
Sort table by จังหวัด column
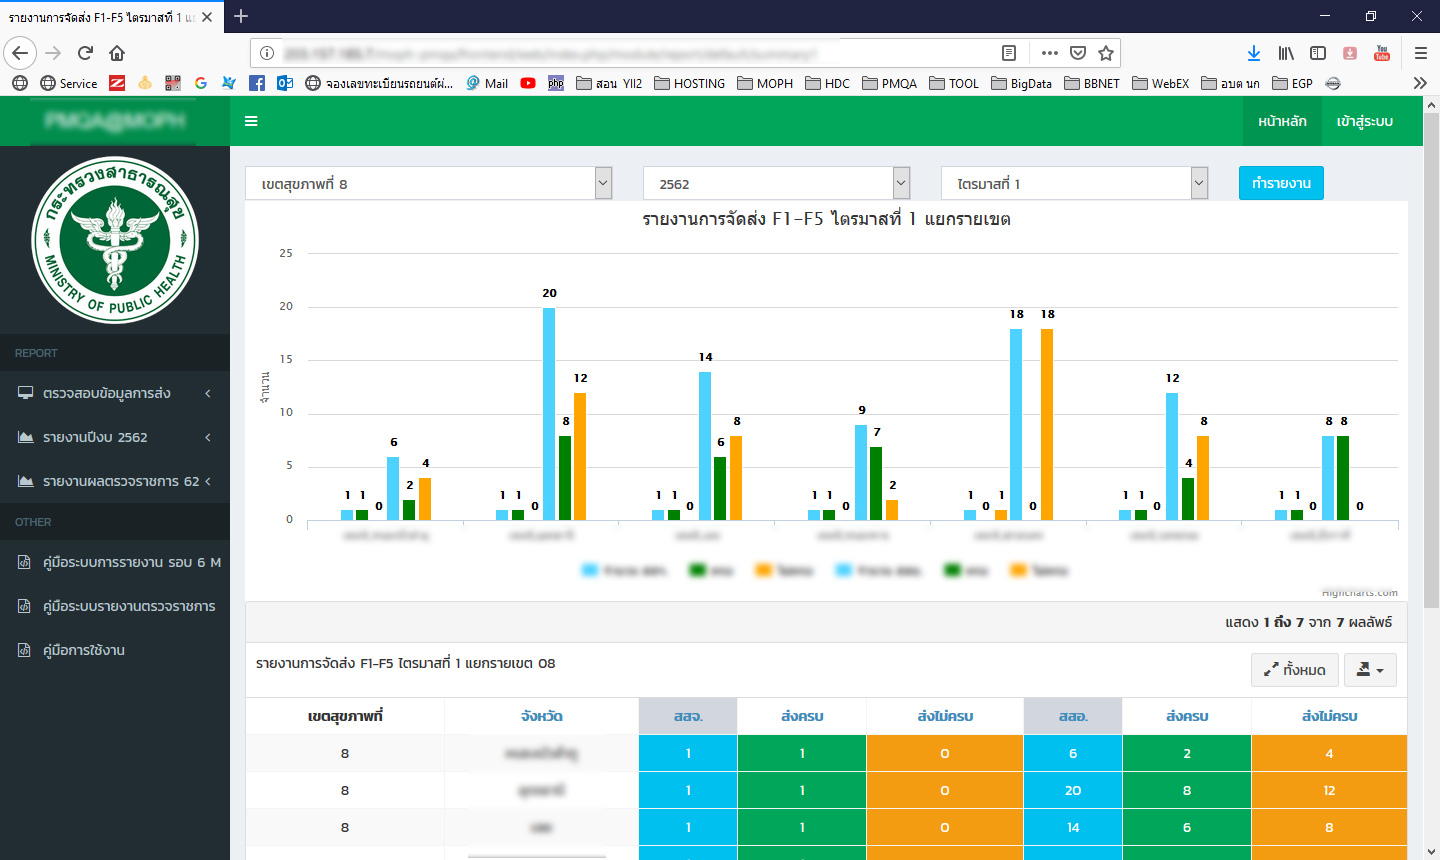point(541,716)
